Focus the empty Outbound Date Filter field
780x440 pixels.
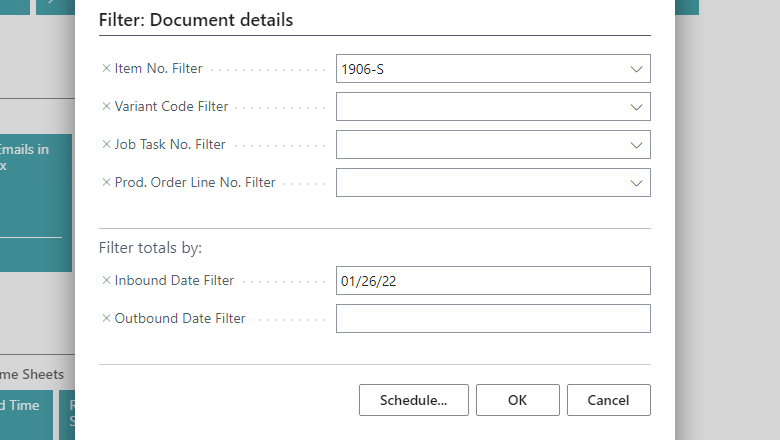click(493, 319)
